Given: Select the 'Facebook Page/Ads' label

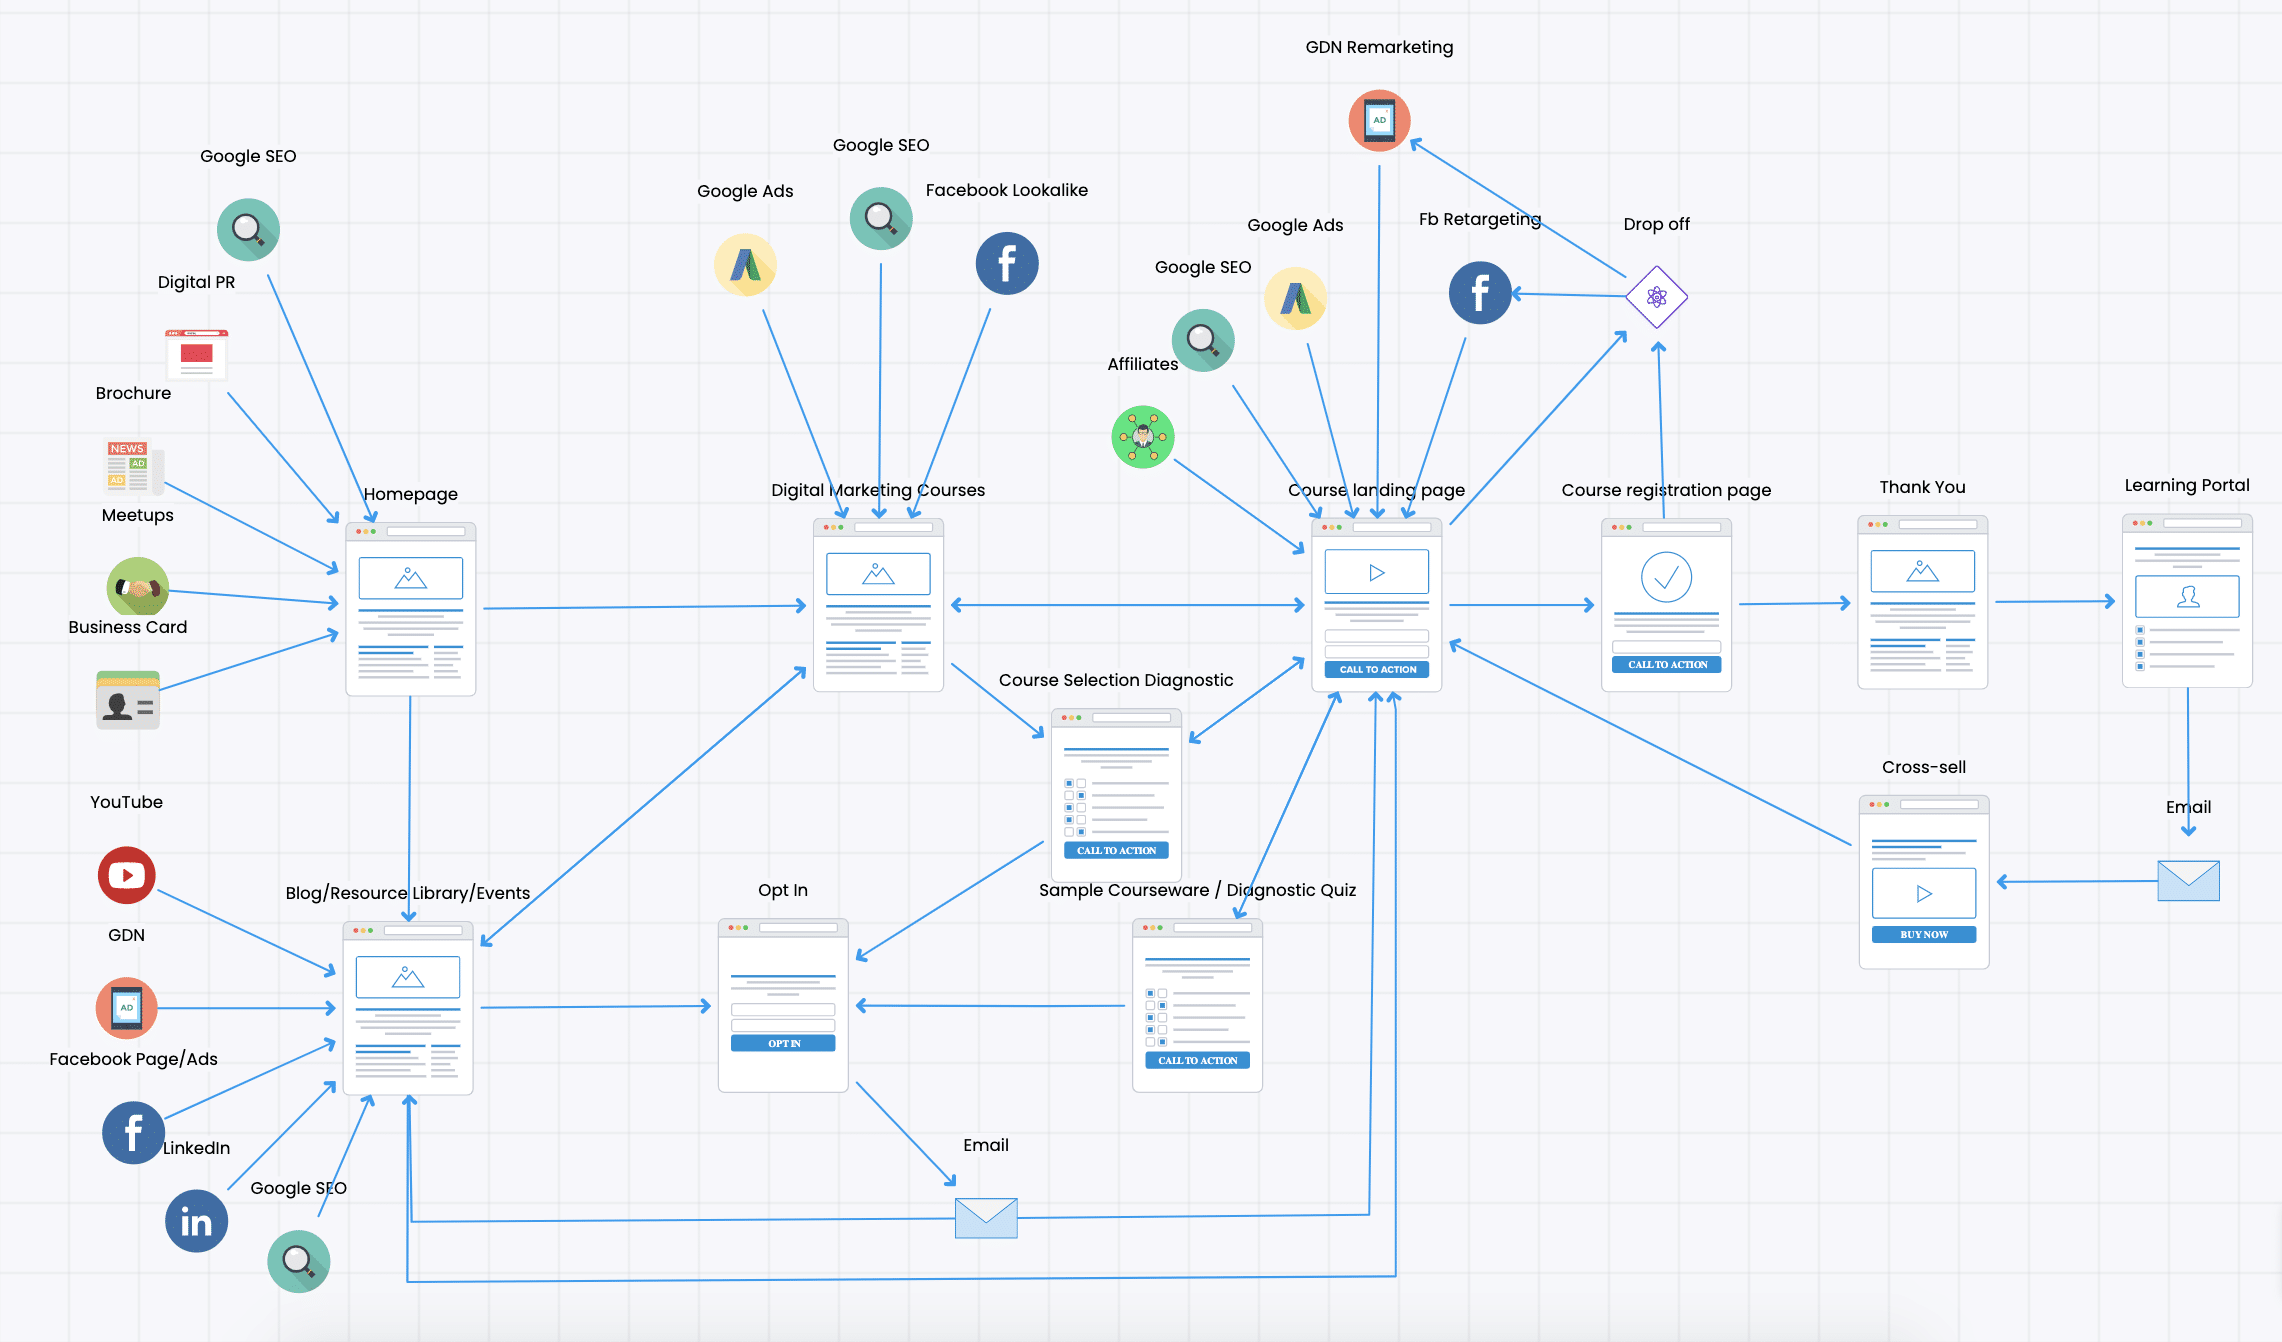Looking at the screenshot, I should (133, 1059).
